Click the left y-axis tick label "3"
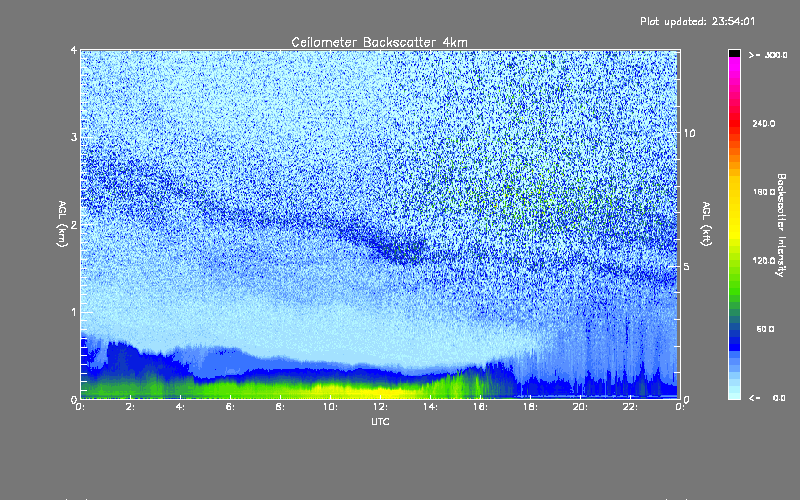Screen dimensions: 800x500 tap(74, 137)
